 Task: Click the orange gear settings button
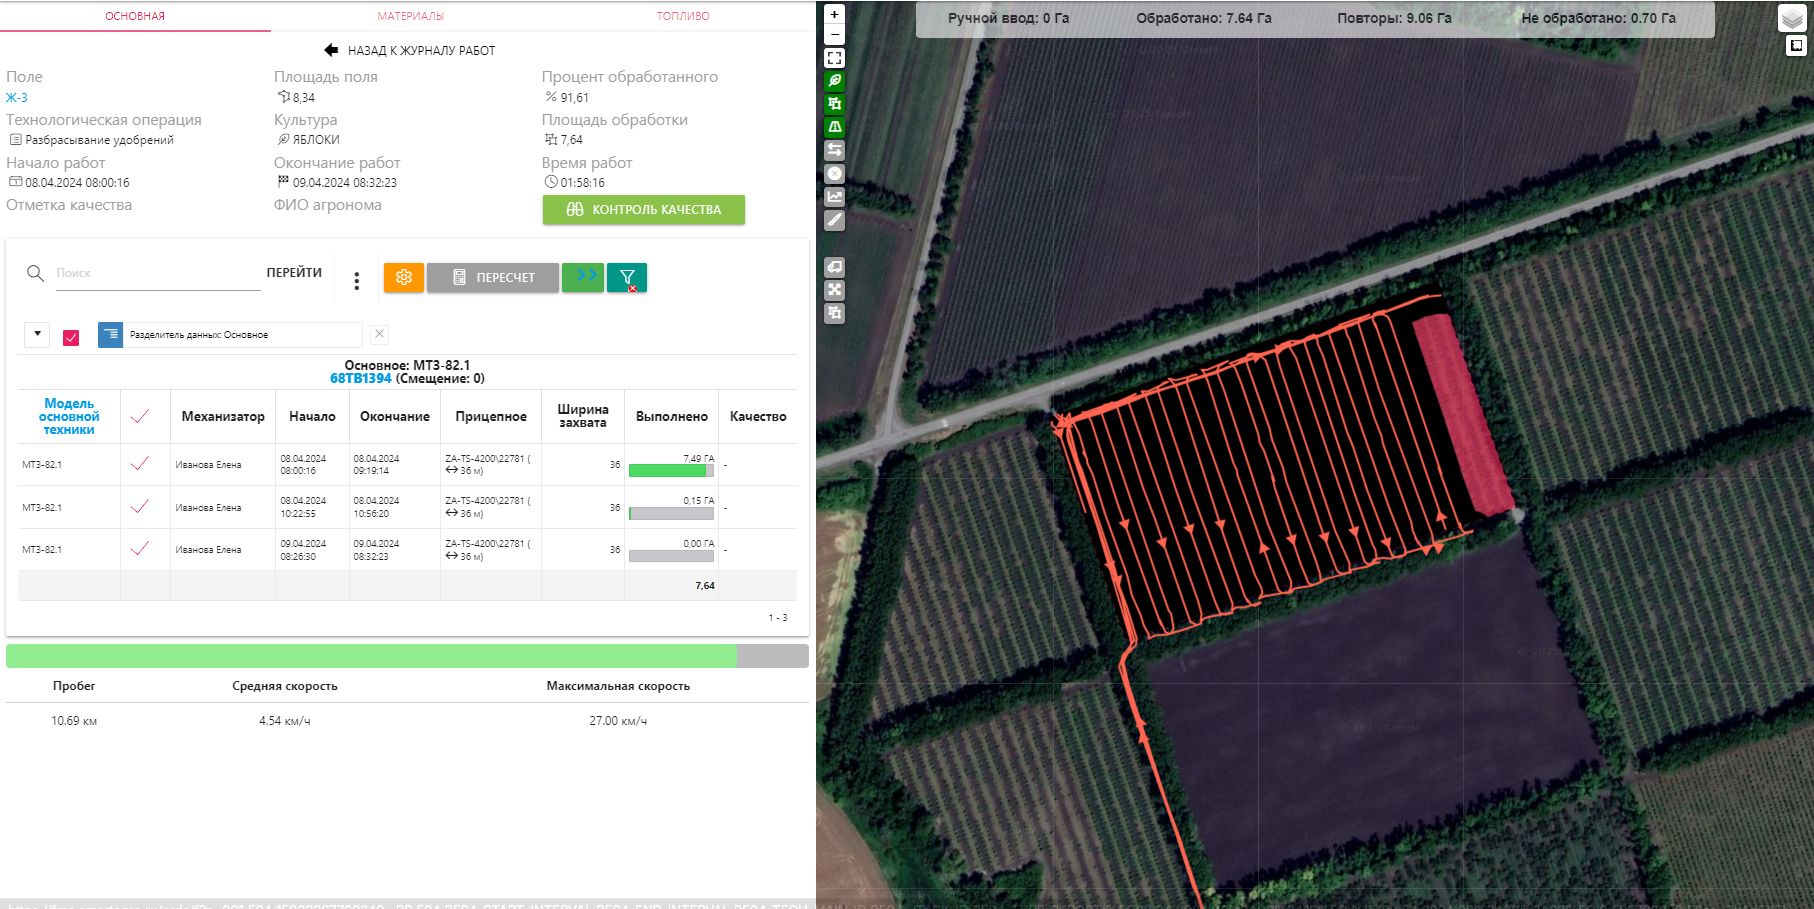tap(404, 278)
